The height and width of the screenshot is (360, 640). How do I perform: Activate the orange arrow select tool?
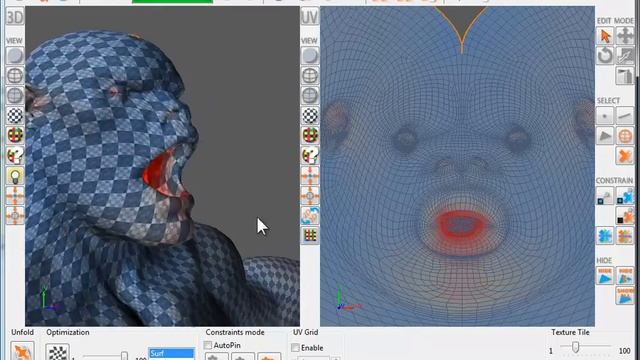(x=605, y=36)
